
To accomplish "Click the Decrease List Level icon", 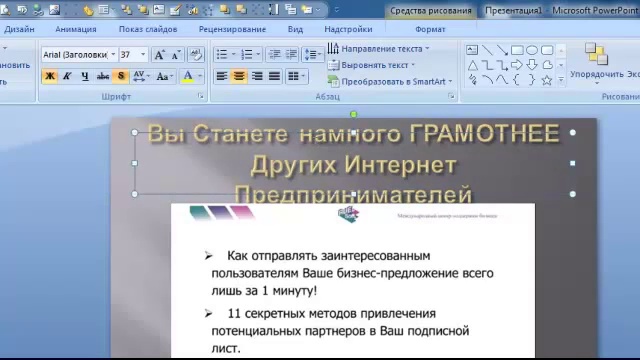I will pyautogui.click(x=275, y=54).
